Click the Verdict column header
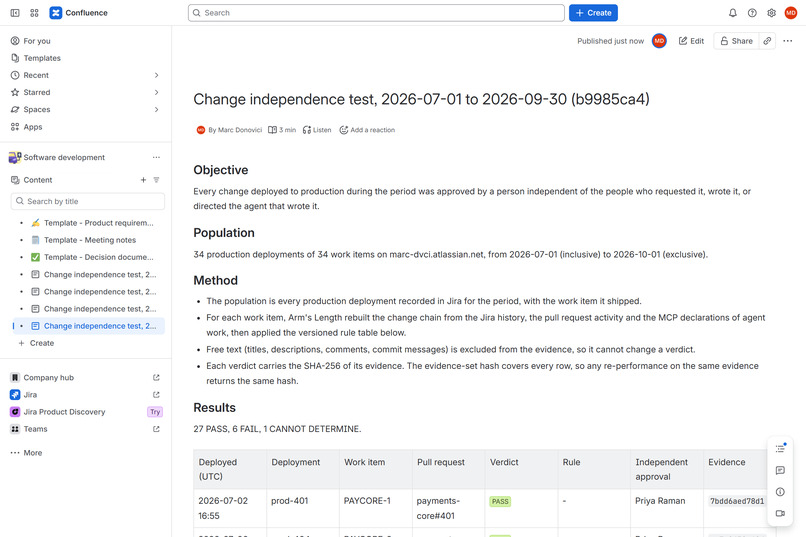 click(522, 469)
